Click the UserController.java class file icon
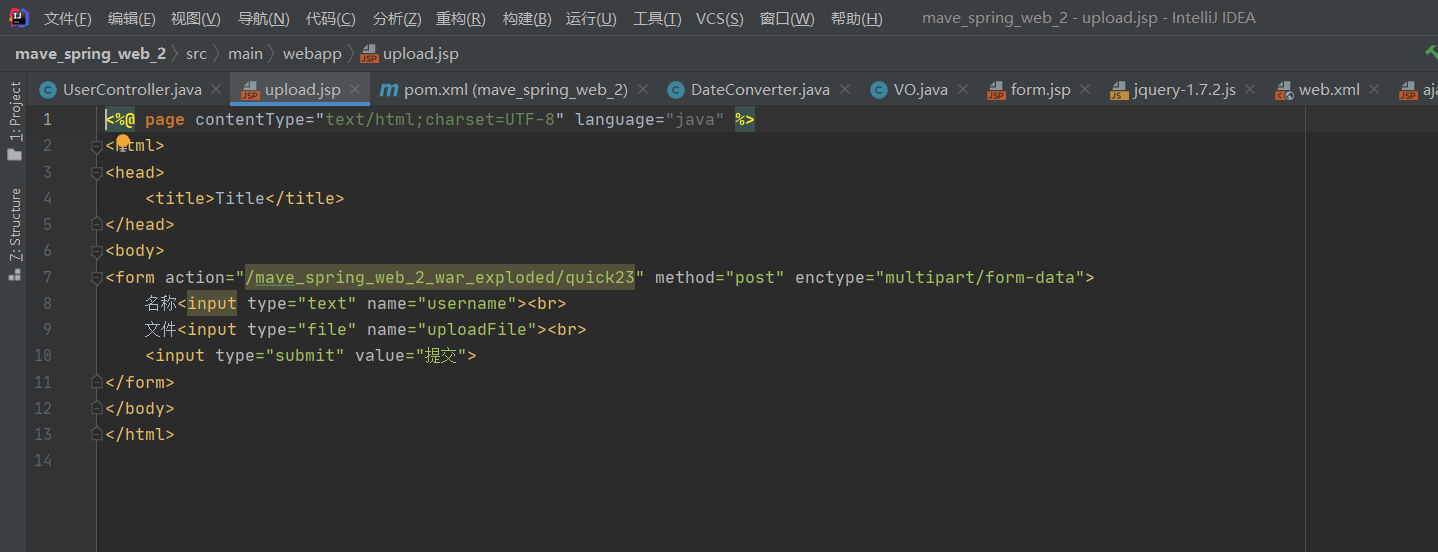Viewport: 1438px width, 552px height. pyautogui.click(x=47, y=90)
